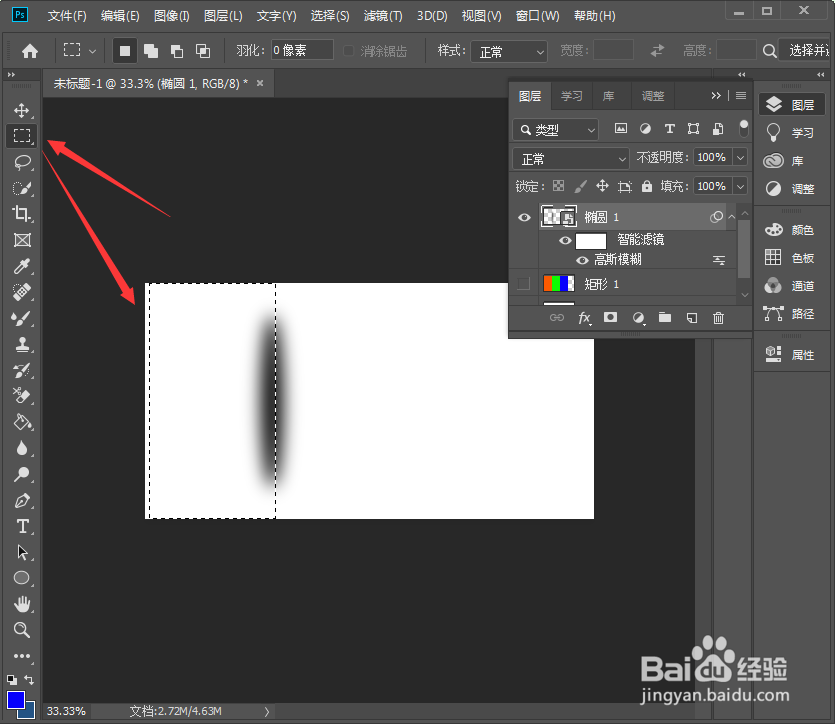Image resolution: width=835 pixels, height=724 pixels.
Task: Open the layer blend mode dropdown
Action: 571,159
